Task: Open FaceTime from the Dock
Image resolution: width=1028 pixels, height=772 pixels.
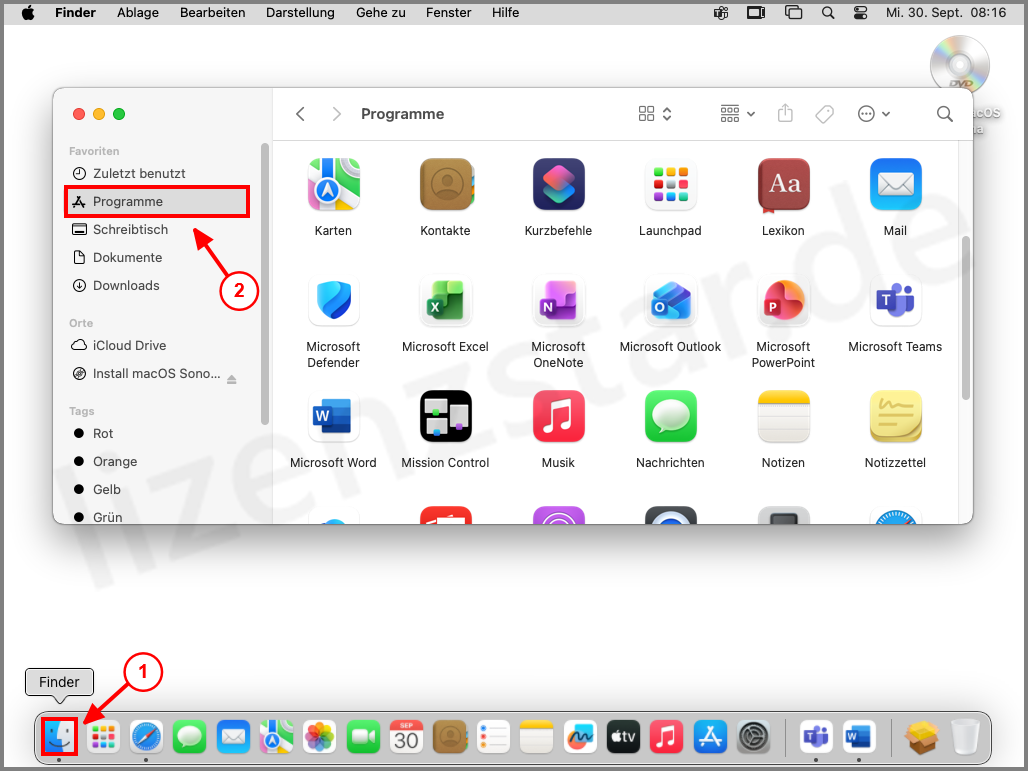Action: click(363, 737)
